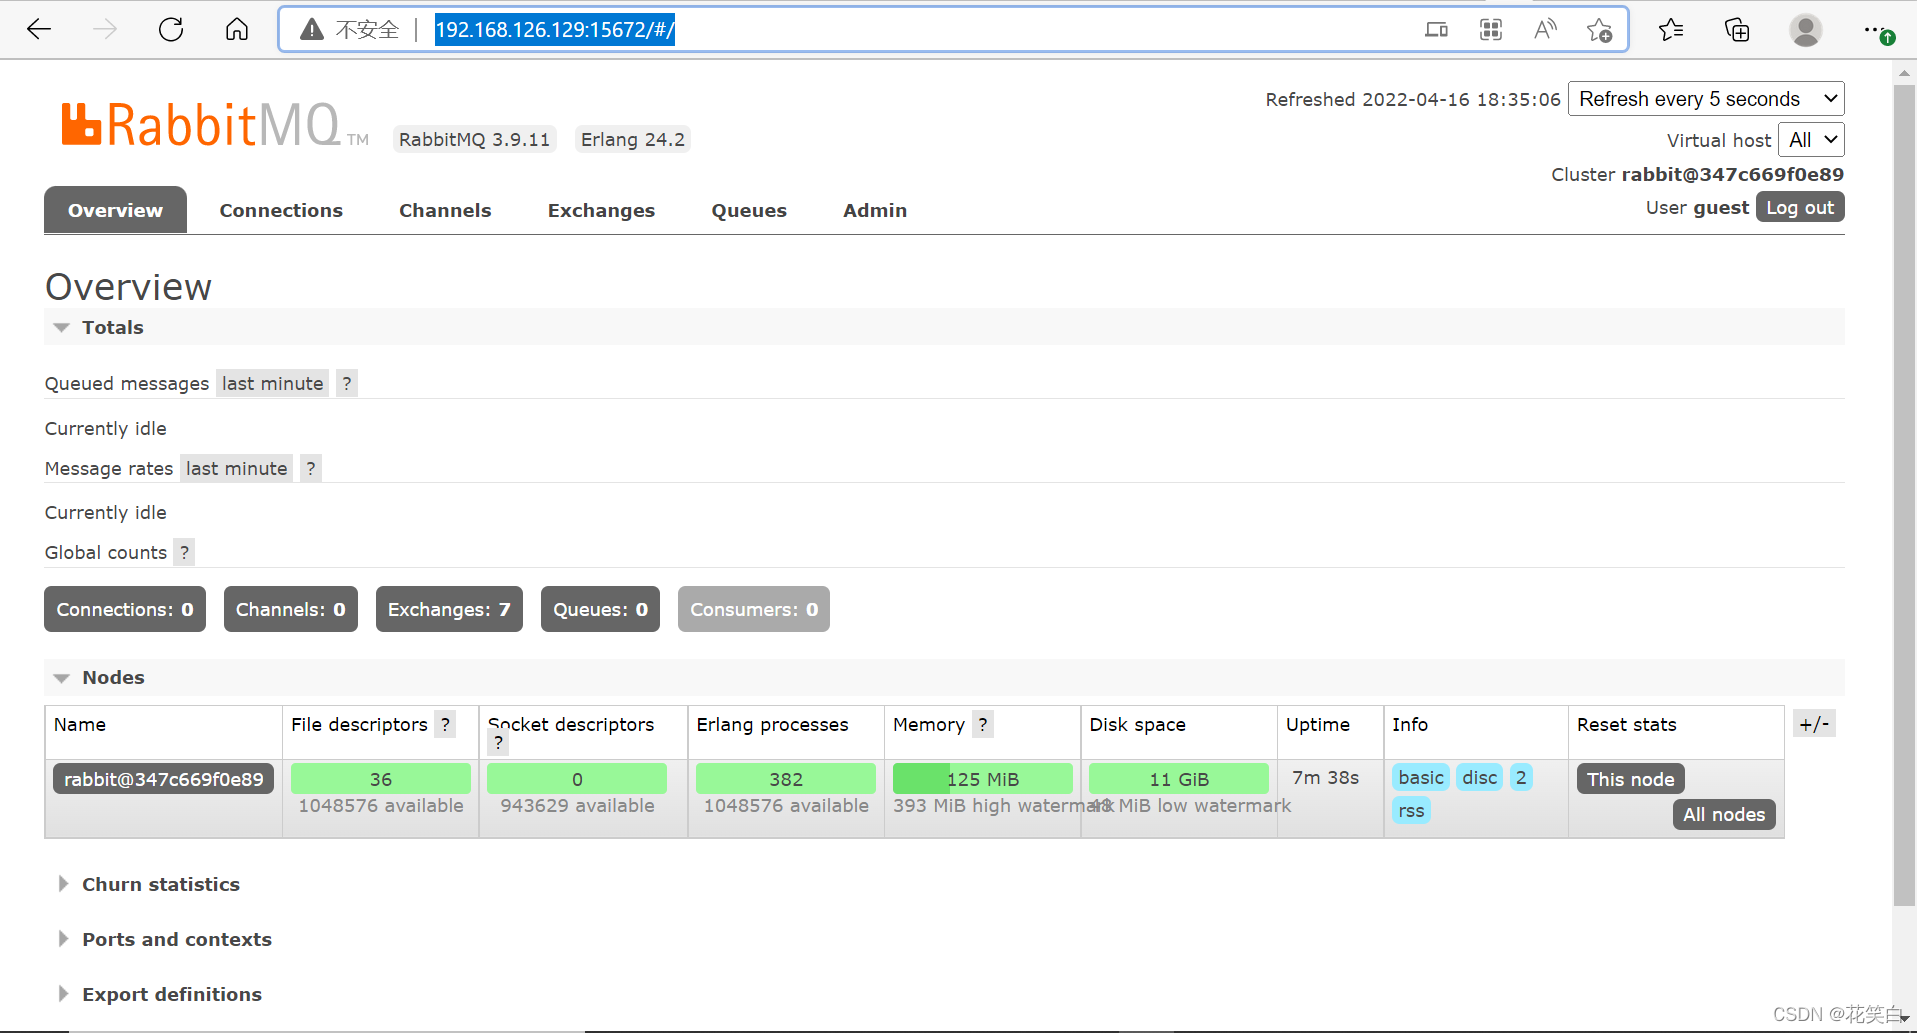Open the Exchanges: 7 count button
The image size is (1917, 1033).
[449, 609]
